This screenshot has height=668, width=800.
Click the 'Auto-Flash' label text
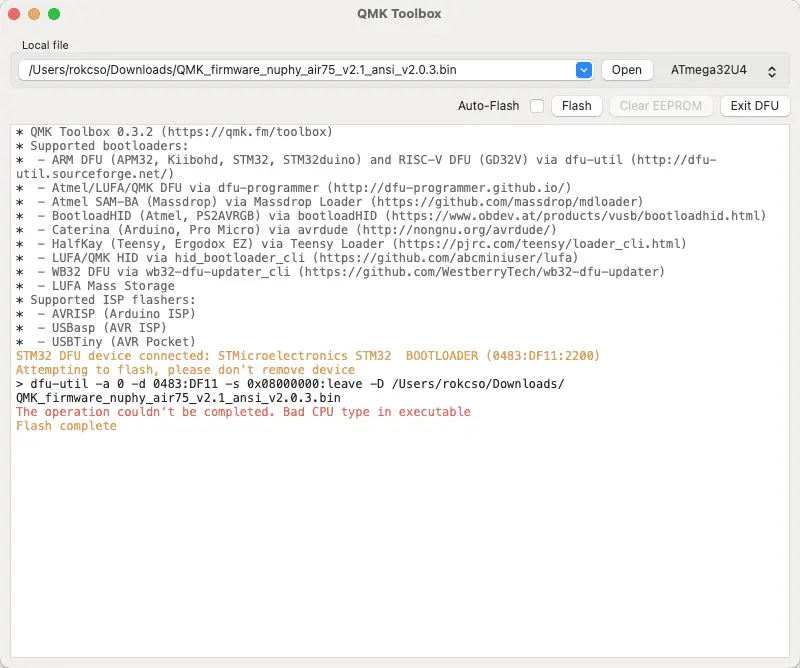point(488,106)
